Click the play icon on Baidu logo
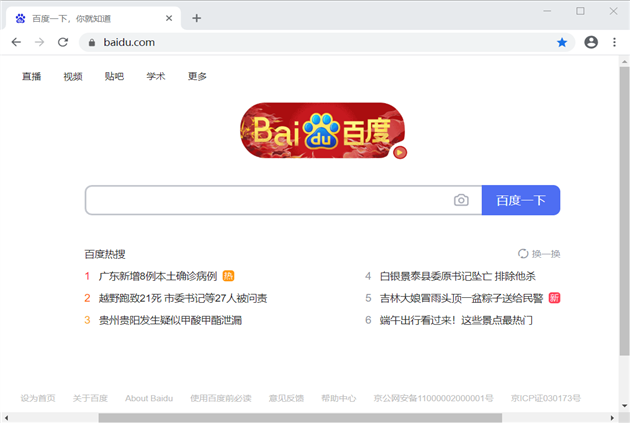The width and height of the screenshot is (630, 423). 400,153
